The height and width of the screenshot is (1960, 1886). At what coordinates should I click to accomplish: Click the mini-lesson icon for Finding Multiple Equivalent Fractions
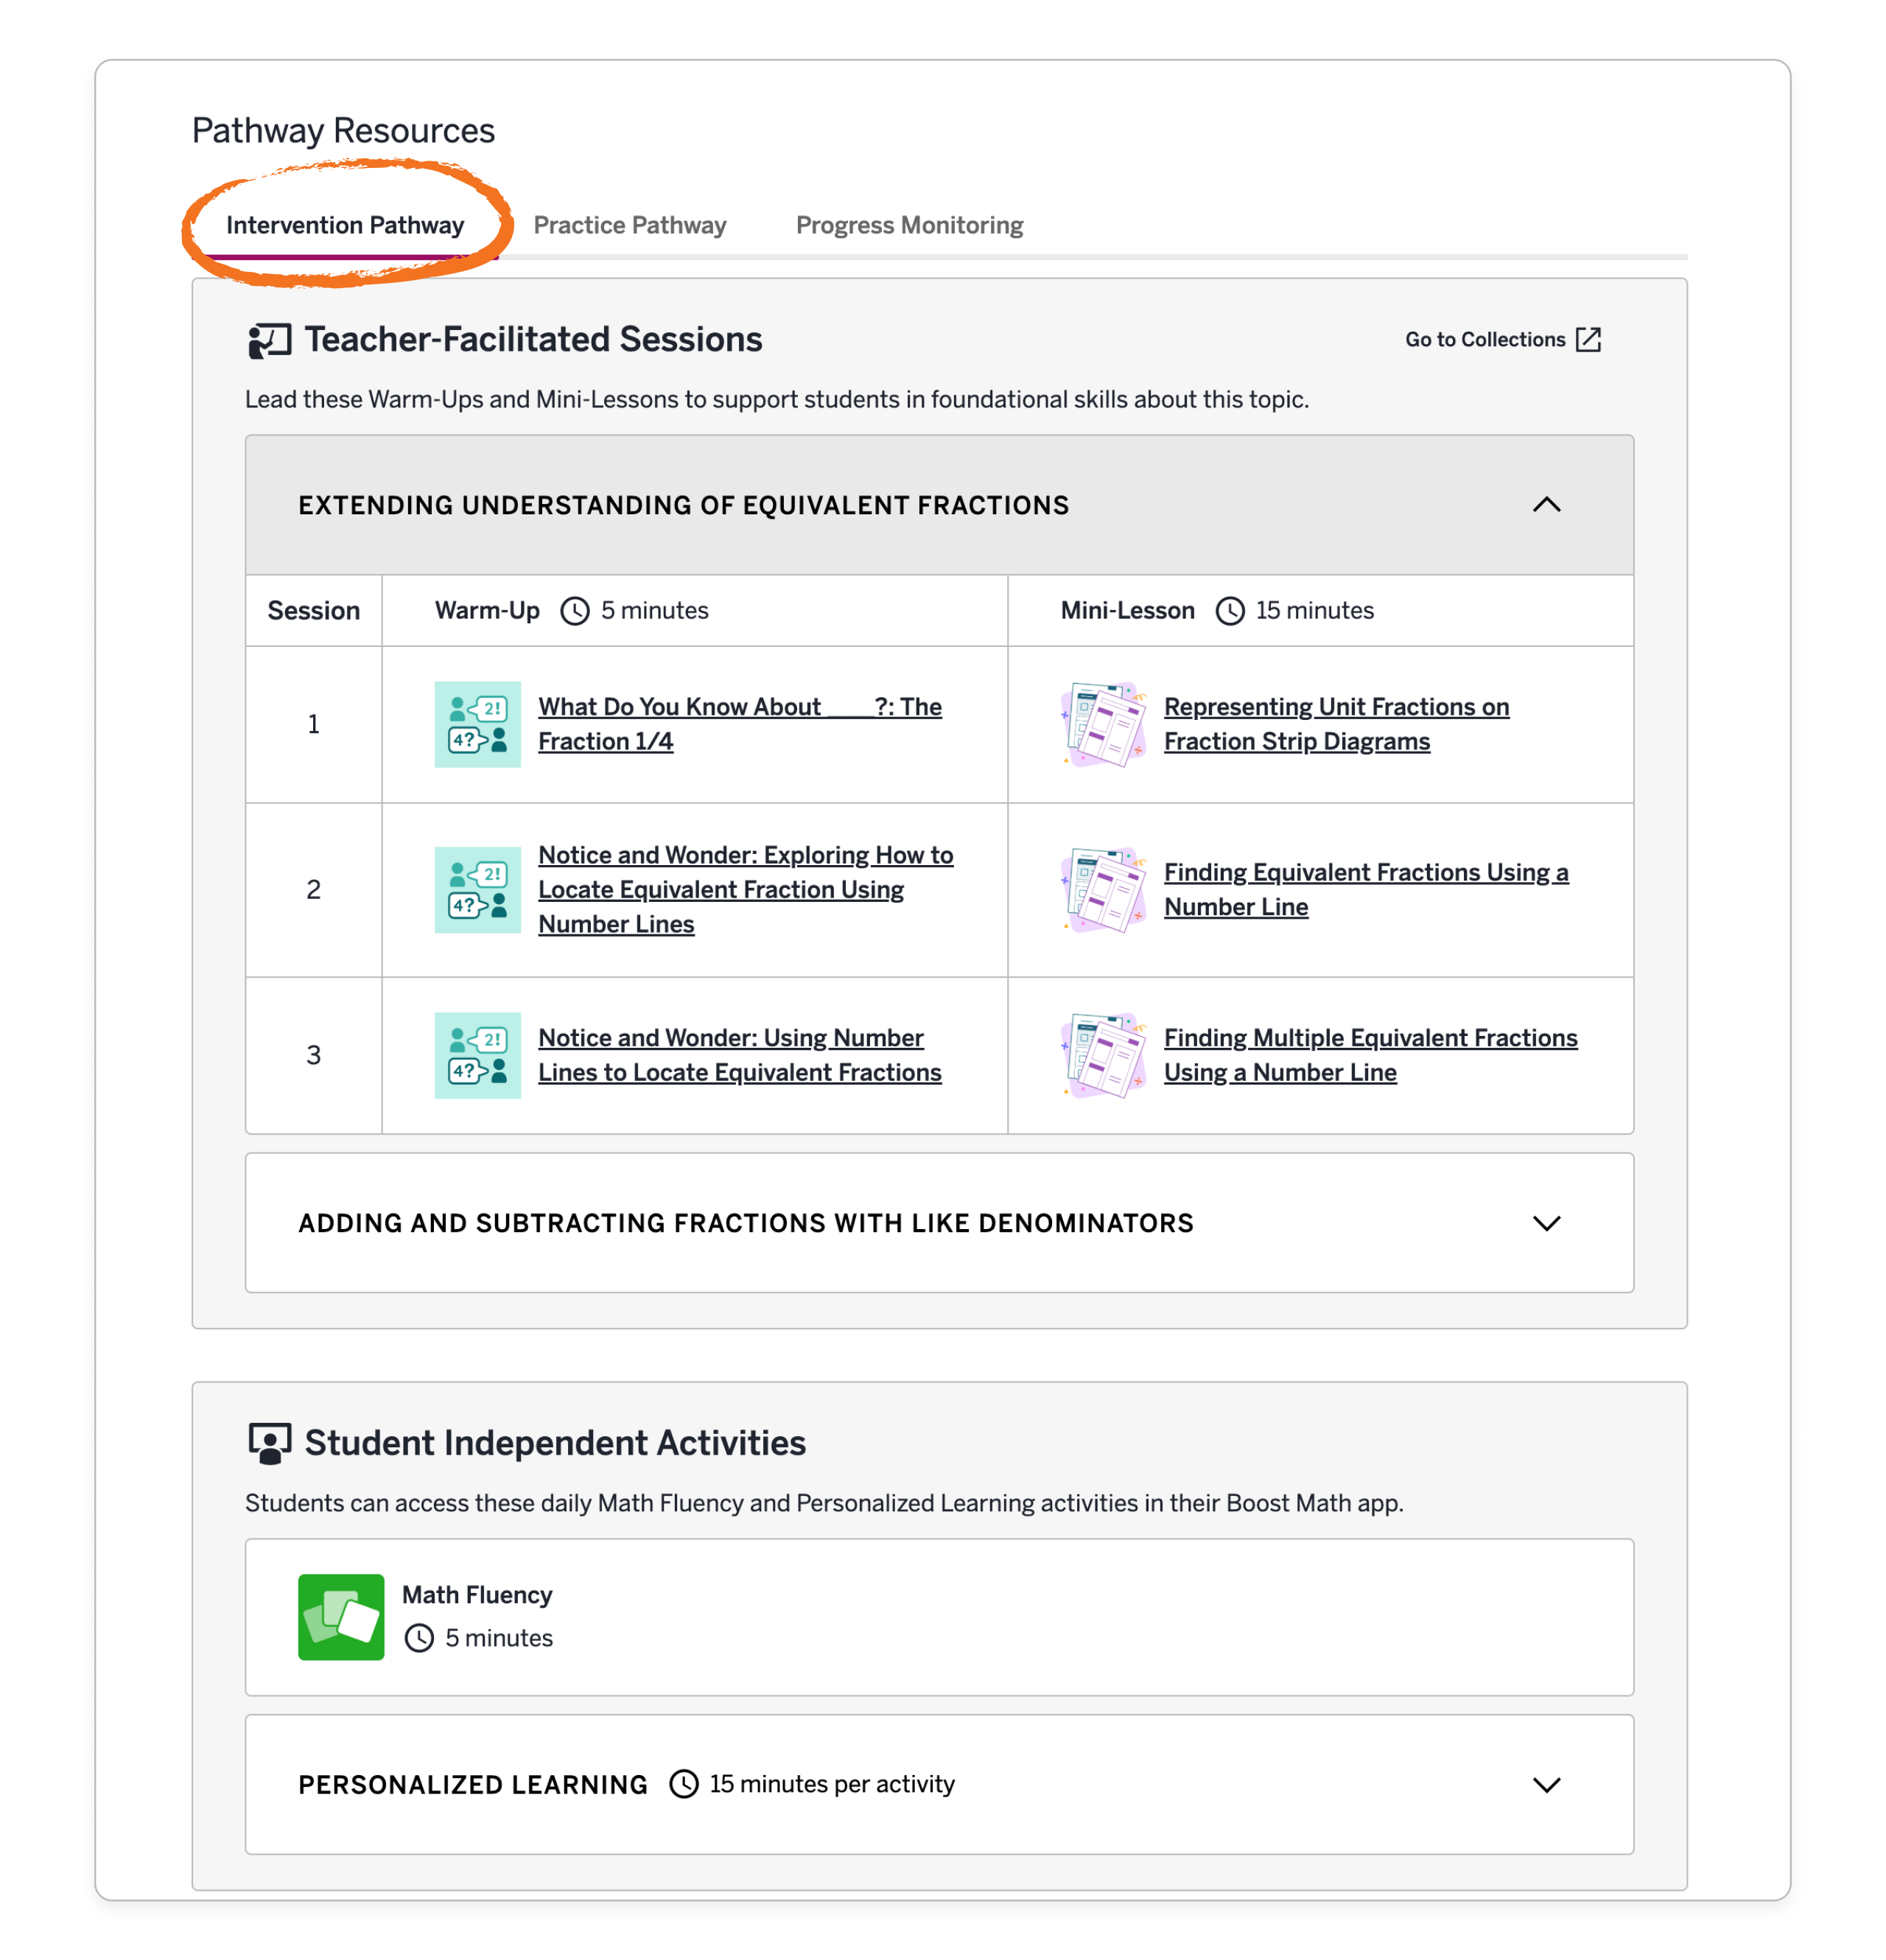coord(1103,1055)
